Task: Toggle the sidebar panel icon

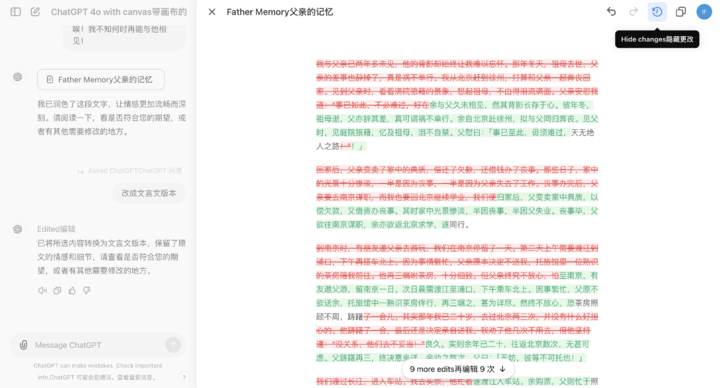Action: click(x=16, y=12)
